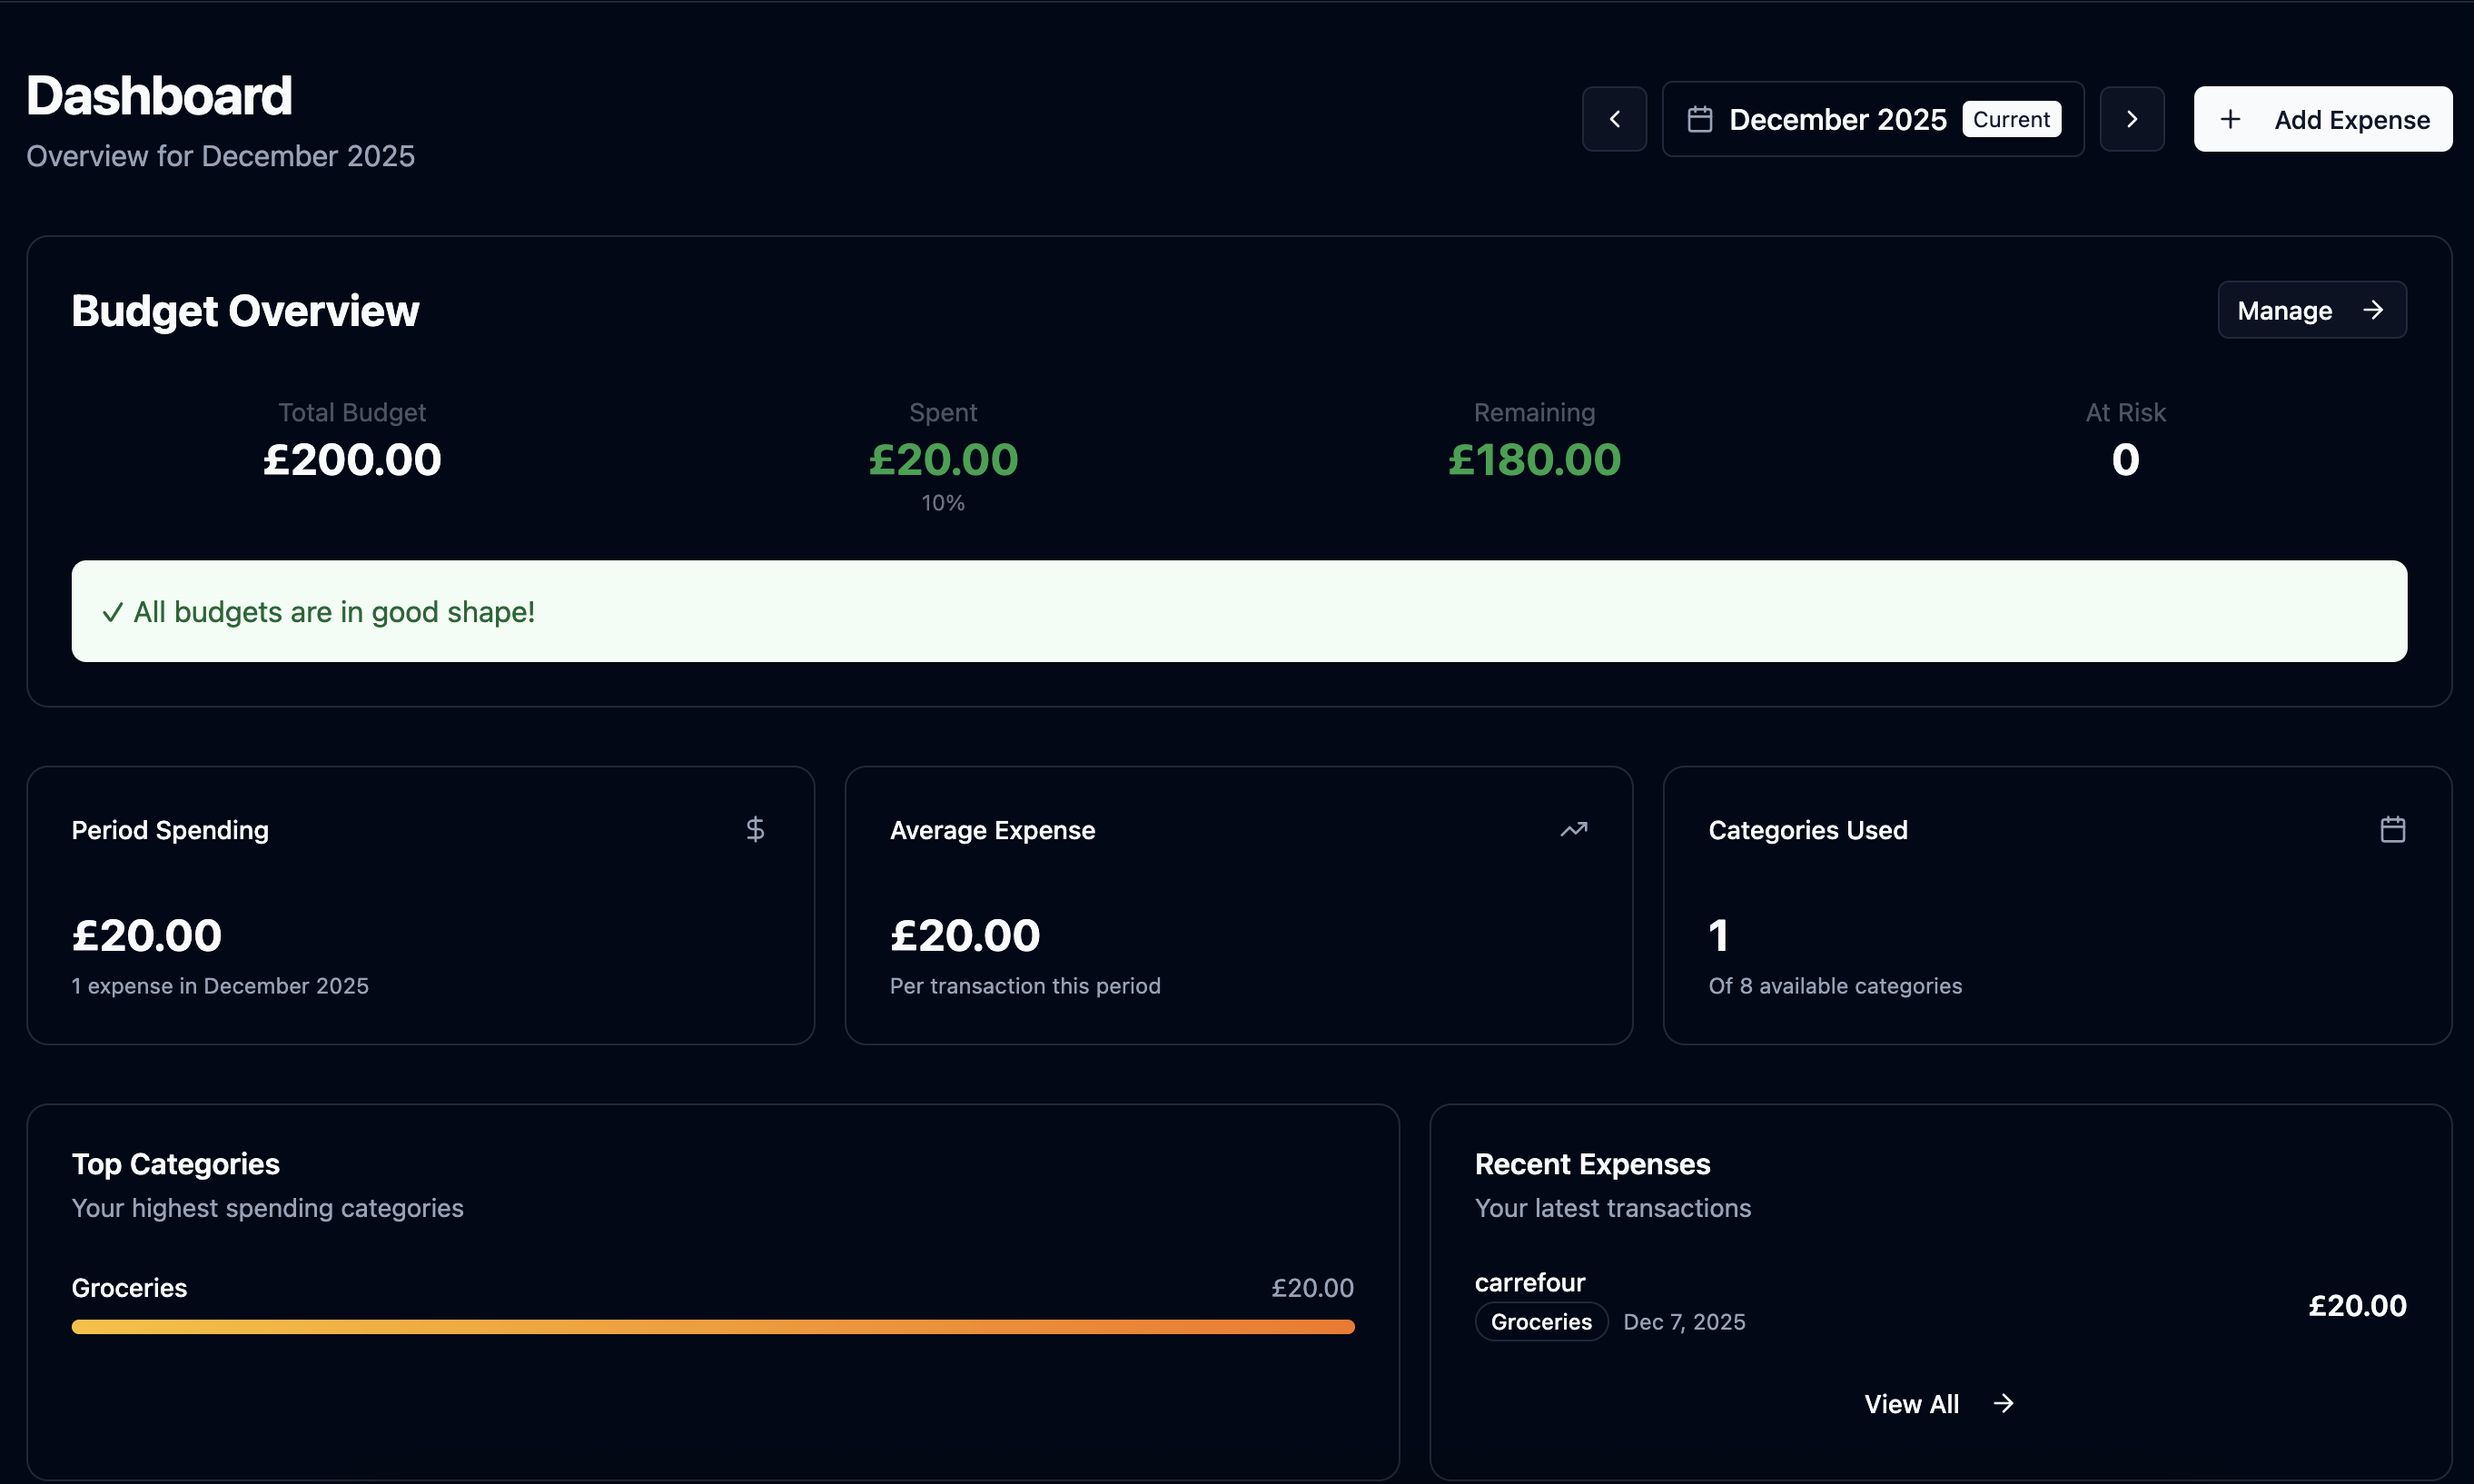Click the arrow icon on Manage button
The image size is (2474, 1484).
pyautogui.click(x=2373, y=310)
